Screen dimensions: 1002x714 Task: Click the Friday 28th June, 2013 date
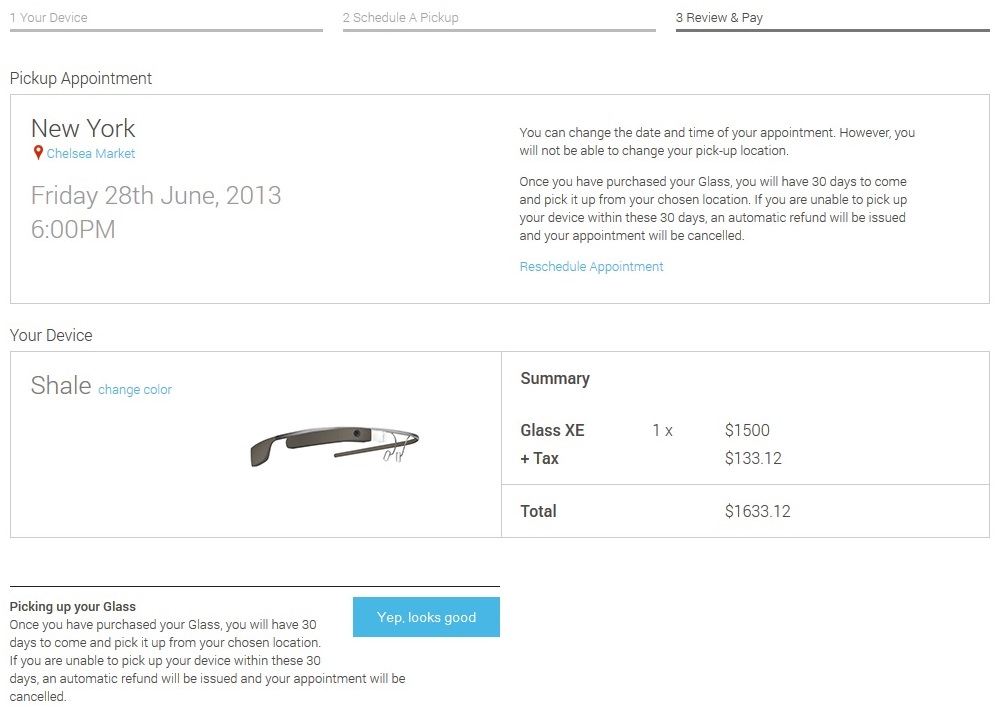pyautogui.click(x=156, y=194)
